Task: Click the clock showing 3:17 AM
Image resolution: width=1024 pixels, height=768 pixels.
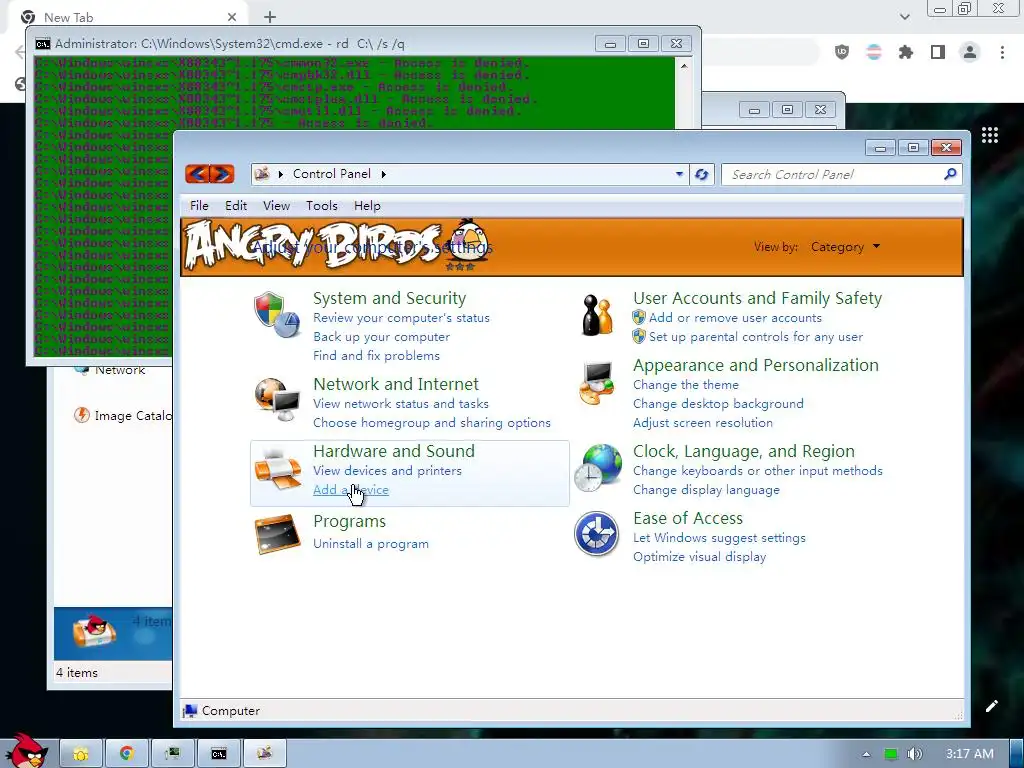Action: (x=970, y=754)
